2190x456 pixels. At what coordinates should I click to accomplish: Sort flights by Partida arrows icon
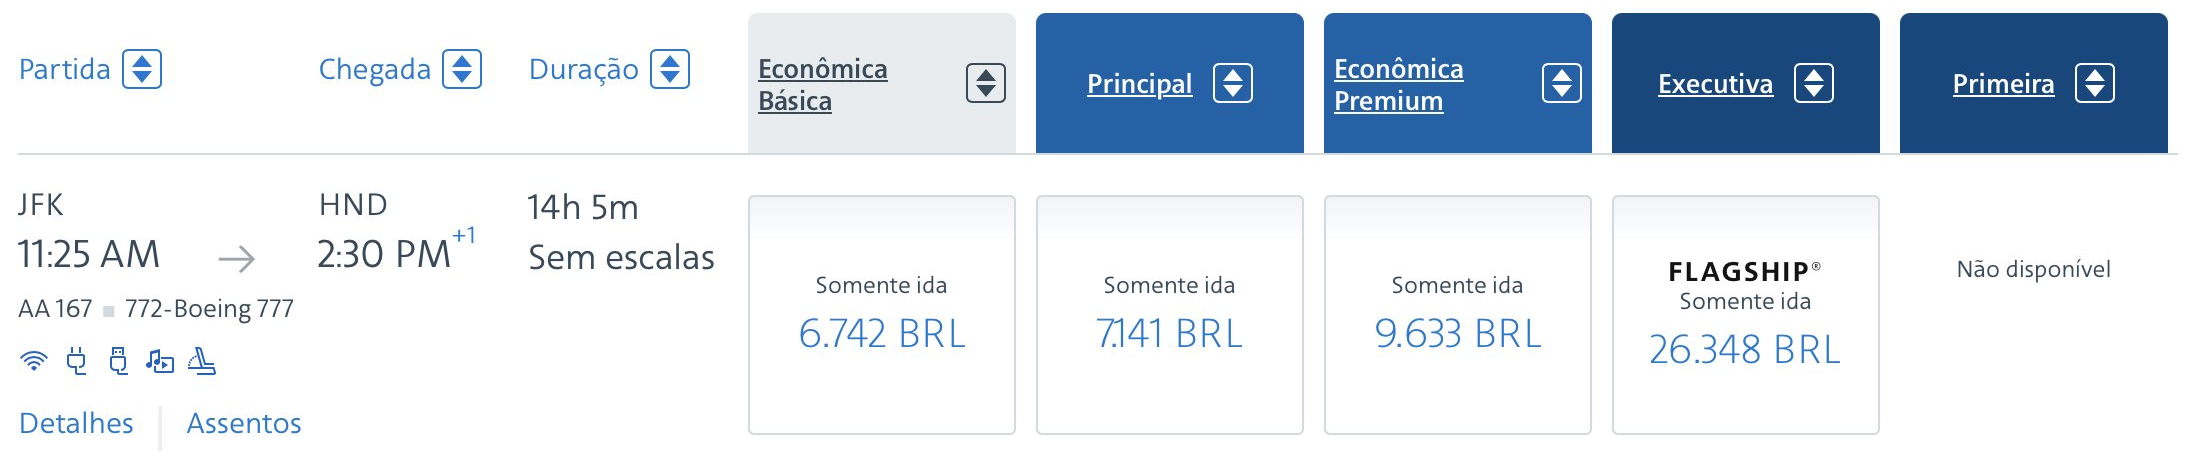(142, 69)
